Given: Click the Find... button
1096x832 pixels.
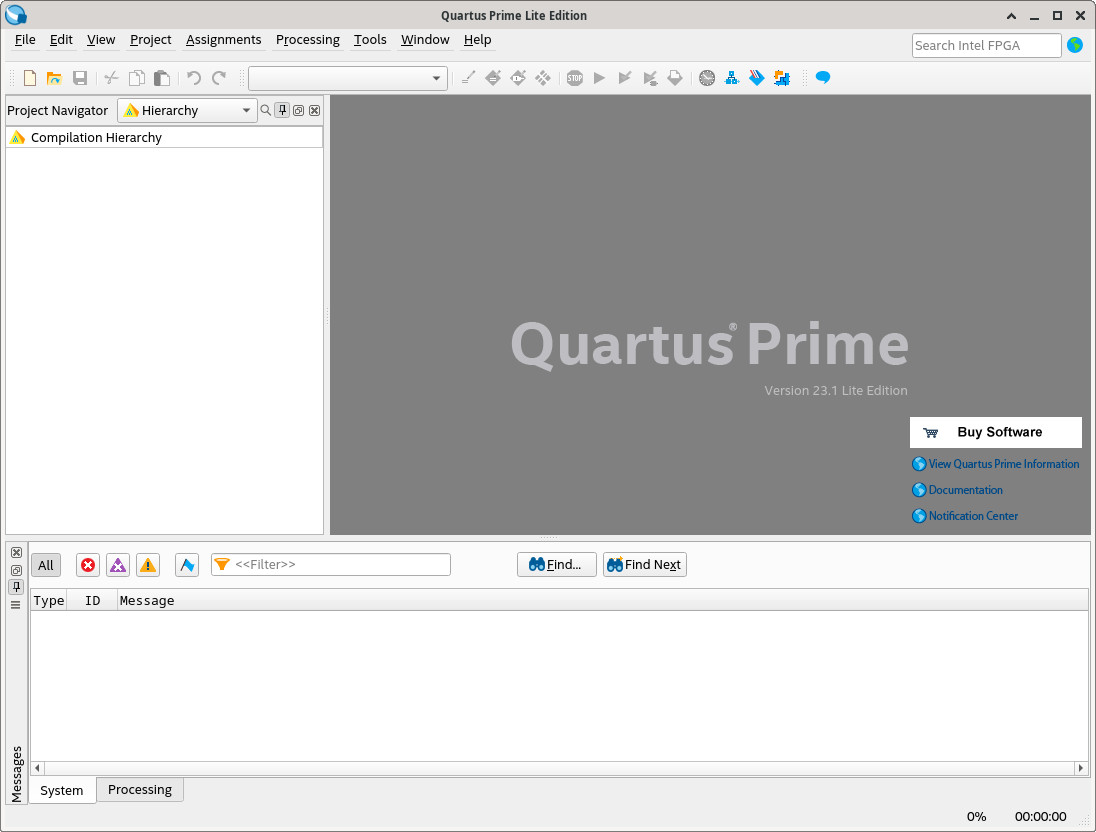Looking at the screenshot, I should 556,564.
